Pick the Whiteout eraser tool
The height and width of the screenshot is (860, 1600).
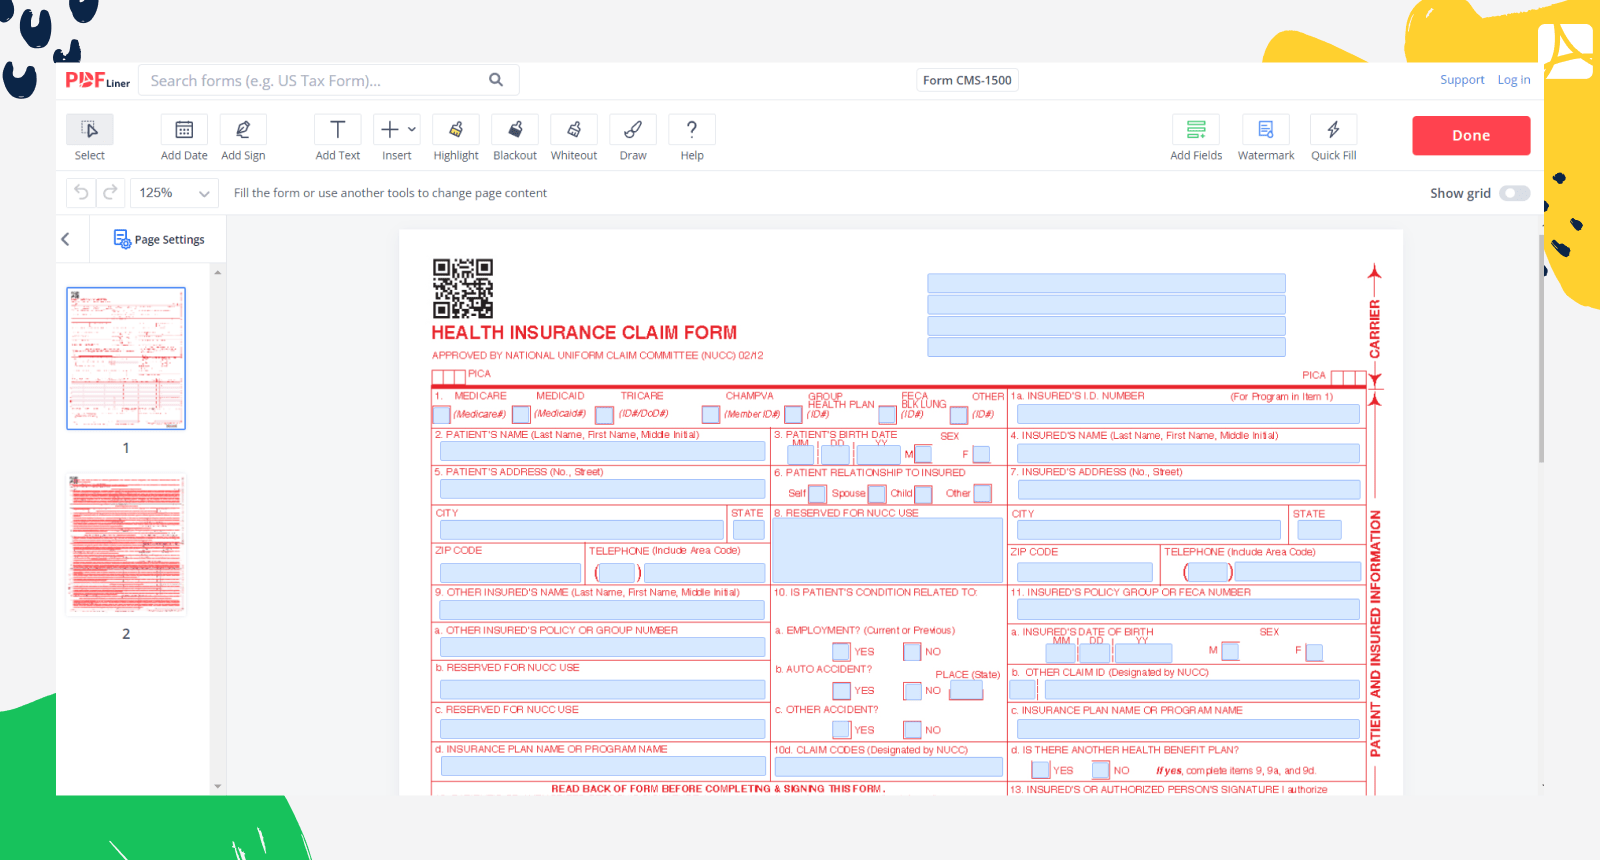574,130
